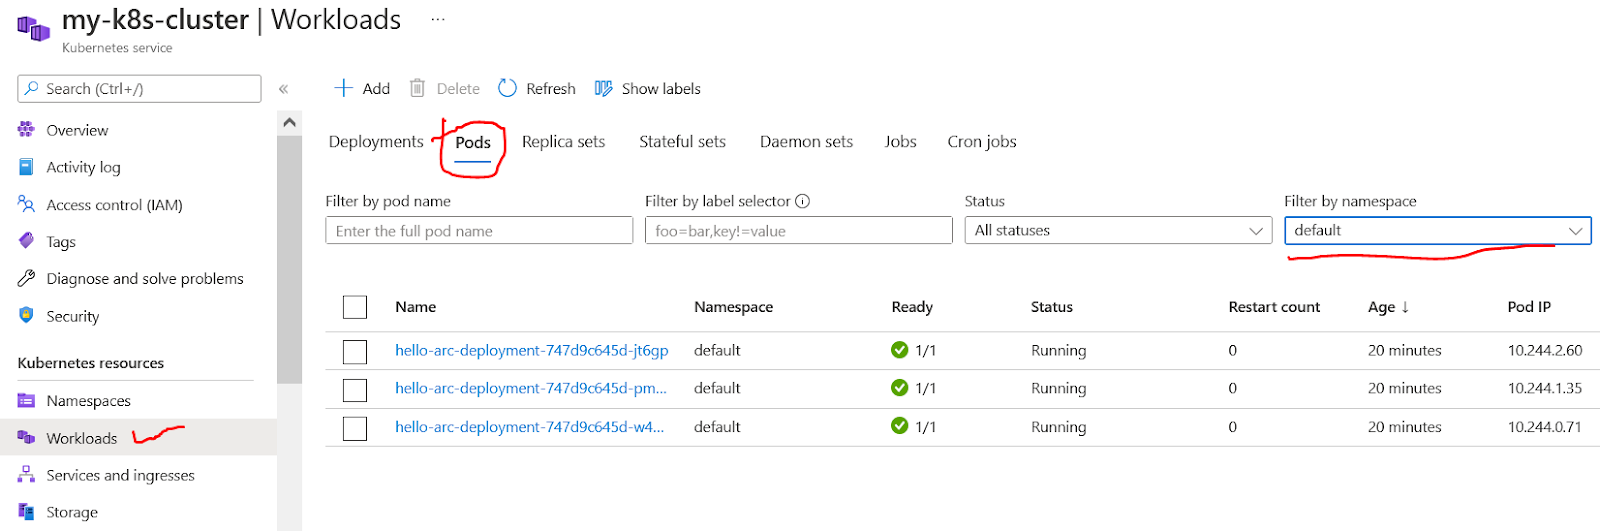Sort table by Restart count header
Image resolution: width=1600 pixels, height=531 pixels.
pos(1274,307)
